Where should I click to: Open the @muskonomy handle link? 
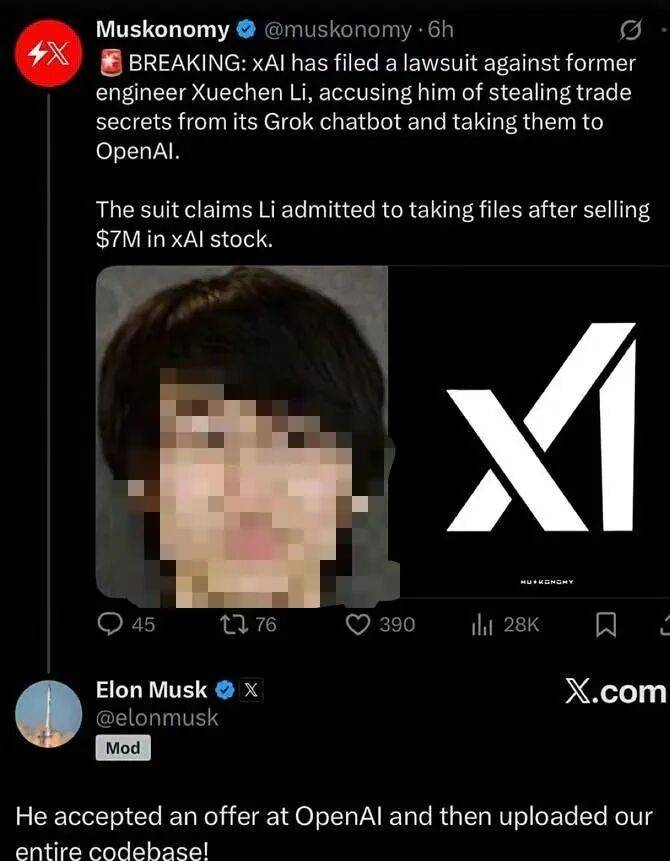pos(336,30)
